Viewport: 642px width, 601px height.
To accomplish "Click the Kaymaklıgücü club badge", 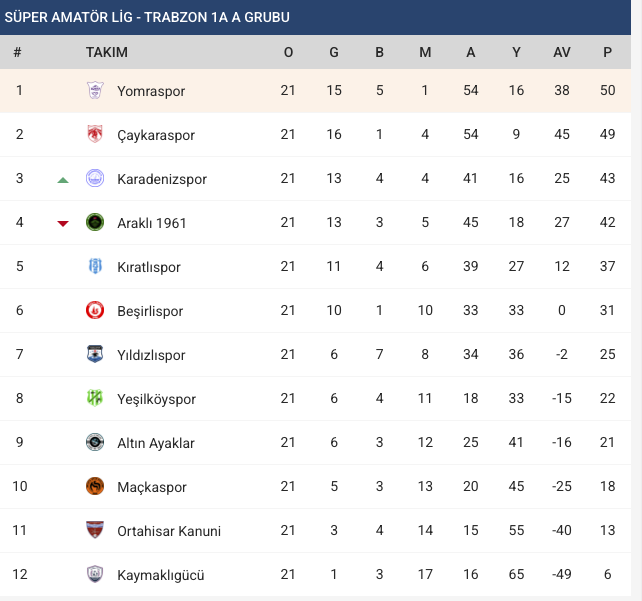I will tap(95, 574).
